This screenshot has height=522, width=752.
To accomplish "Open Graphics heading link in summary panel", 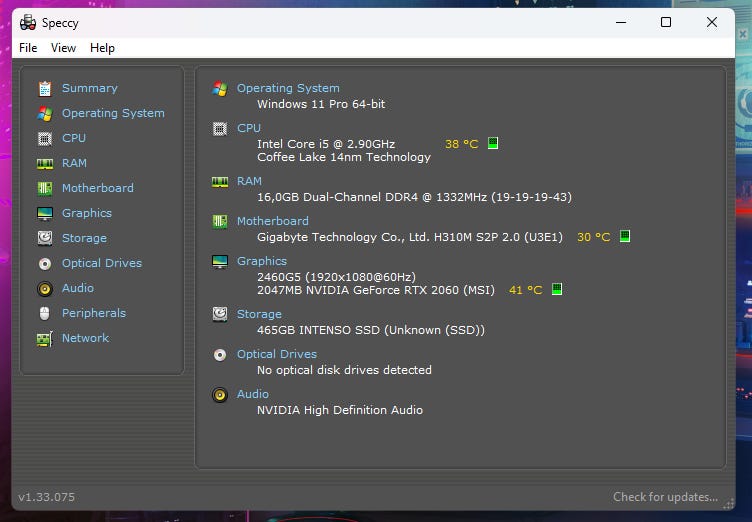I will coord(262,261).
